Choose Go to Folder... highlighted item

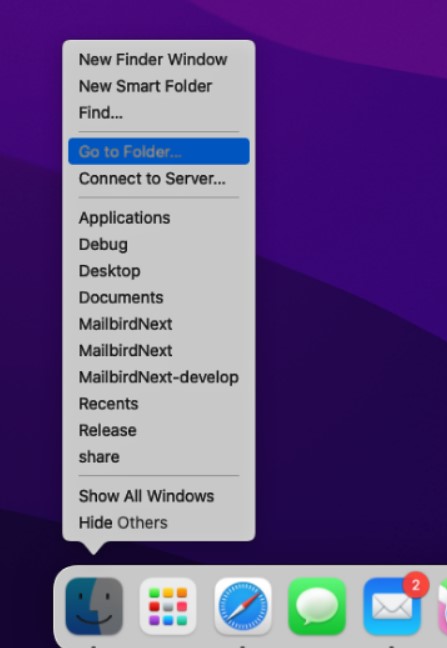pos(159,151)
